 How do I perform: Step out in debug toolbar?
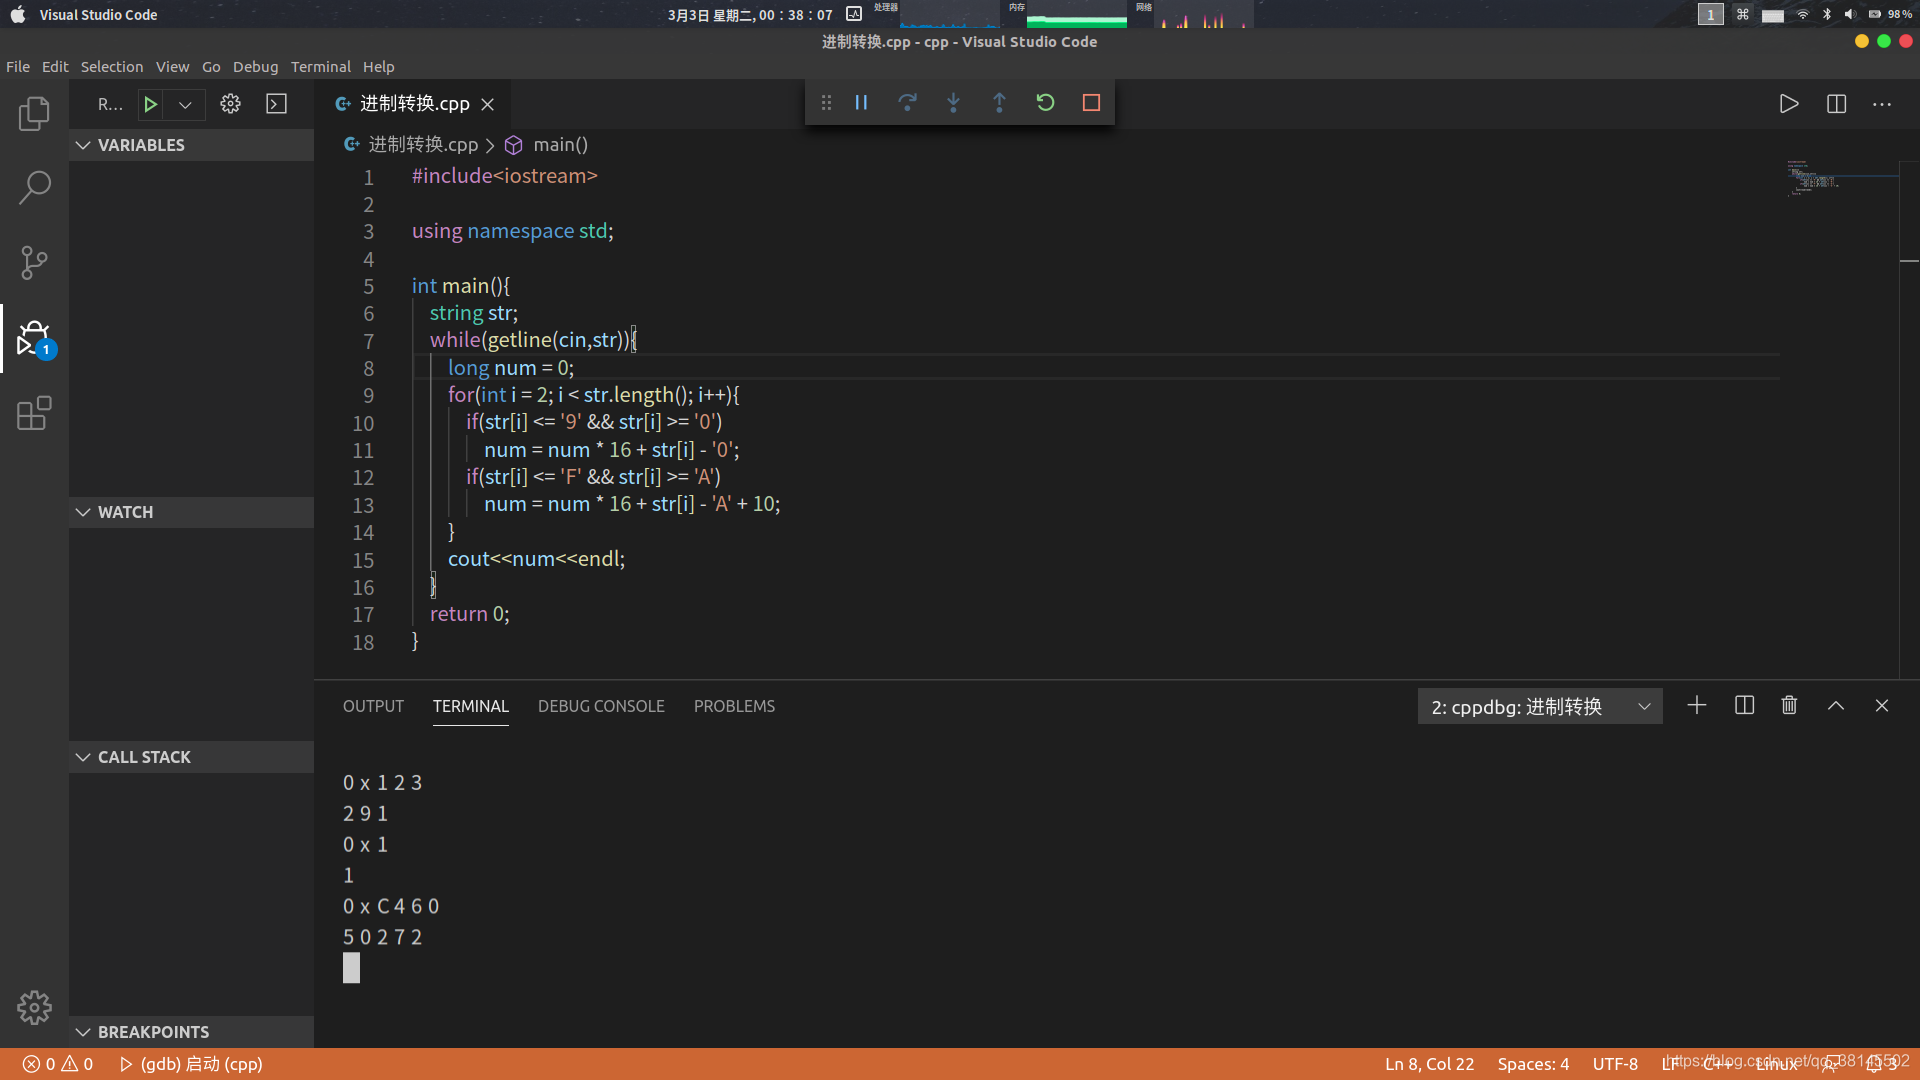pyautogui.click(x=999, y=103)
